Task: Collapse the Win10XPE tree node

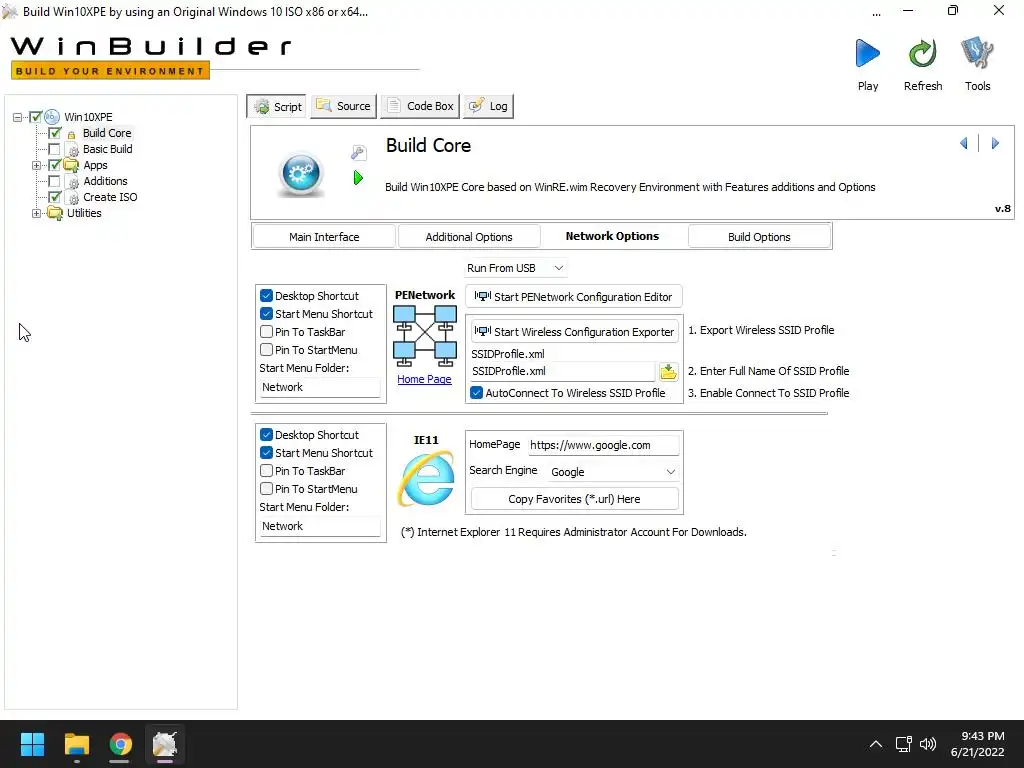Action: [x=18, y=118]
